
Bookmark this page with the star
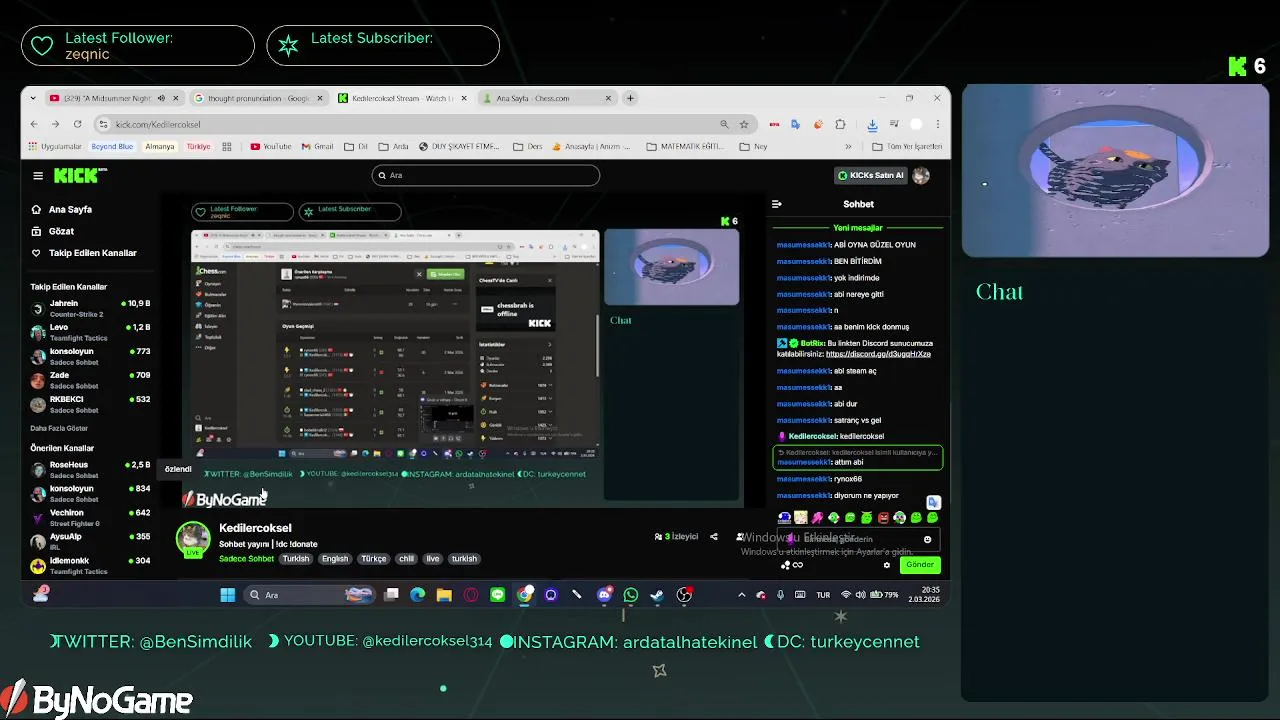coord(744,124)
